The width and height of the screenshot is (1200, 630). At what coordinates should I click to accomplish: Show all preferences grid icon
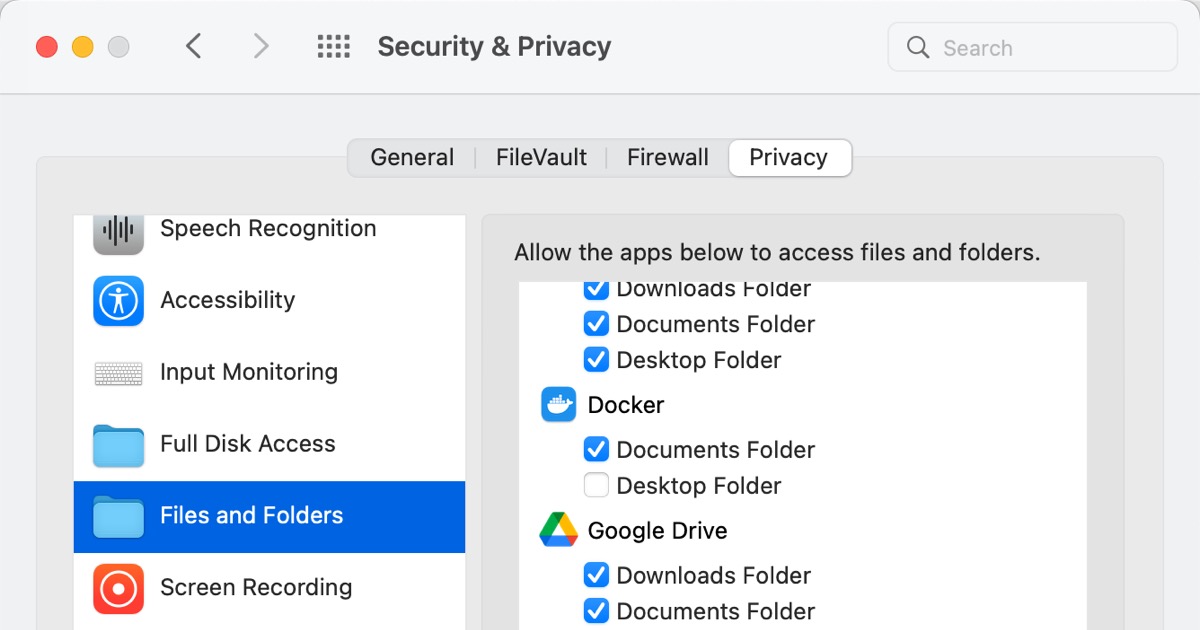point(333,47)
